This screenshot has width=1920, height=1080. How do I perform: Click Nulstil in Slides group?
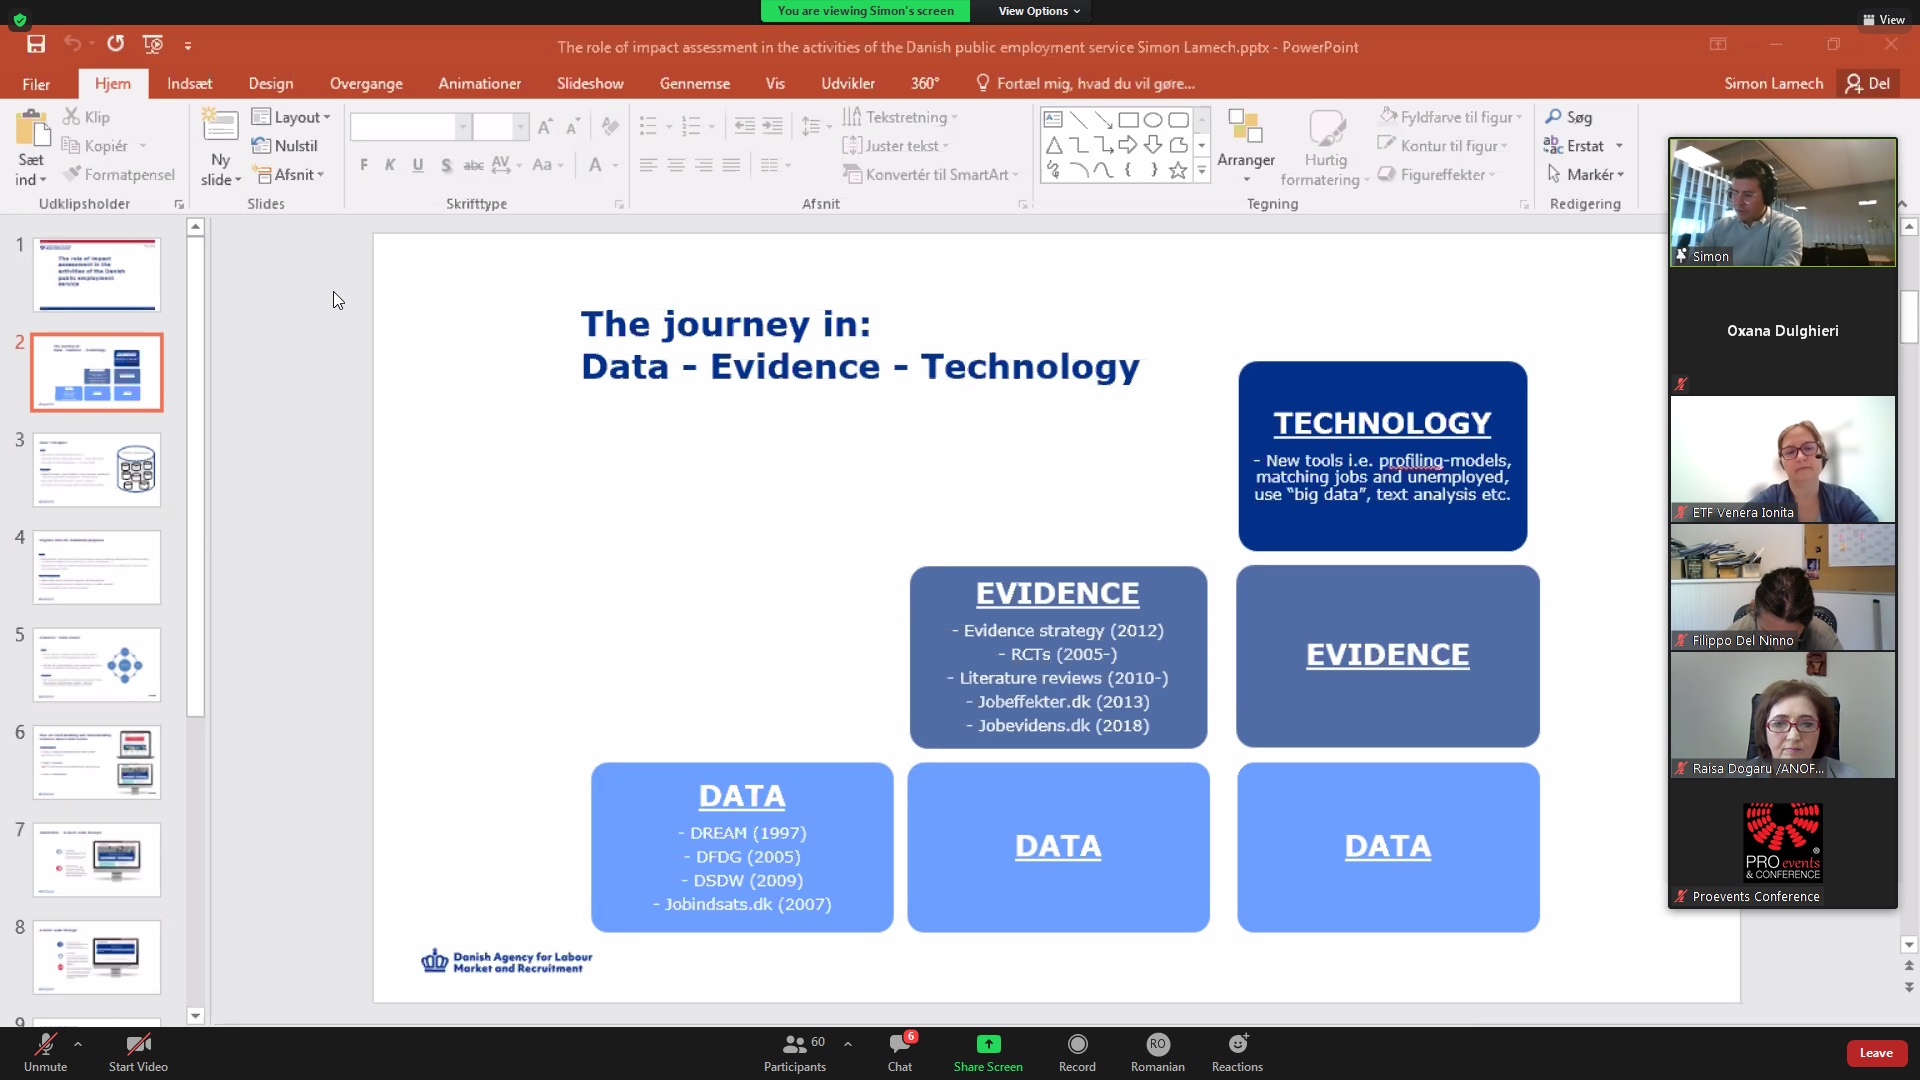coord(285,146)
